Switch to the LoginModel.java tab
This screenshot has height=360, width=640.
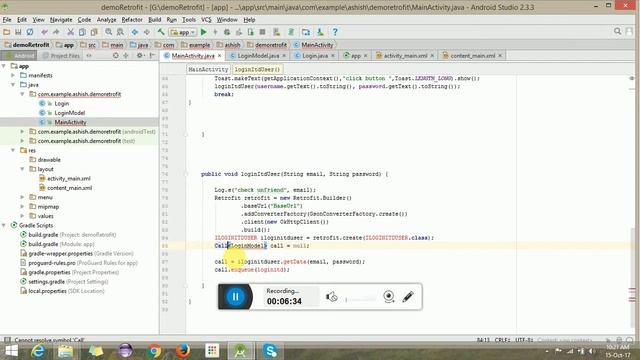[258, 56]
